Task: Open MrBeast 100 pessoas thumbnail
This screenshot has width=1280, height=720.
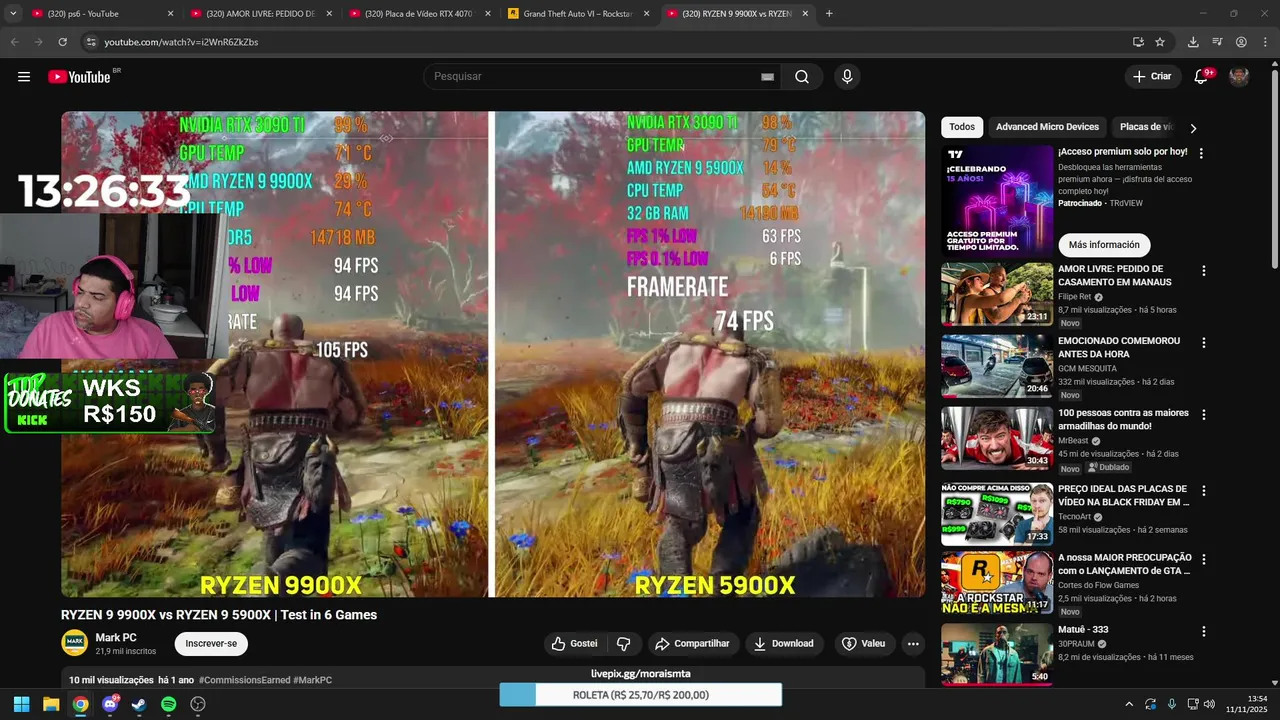Action: click(x=996, y=438)
